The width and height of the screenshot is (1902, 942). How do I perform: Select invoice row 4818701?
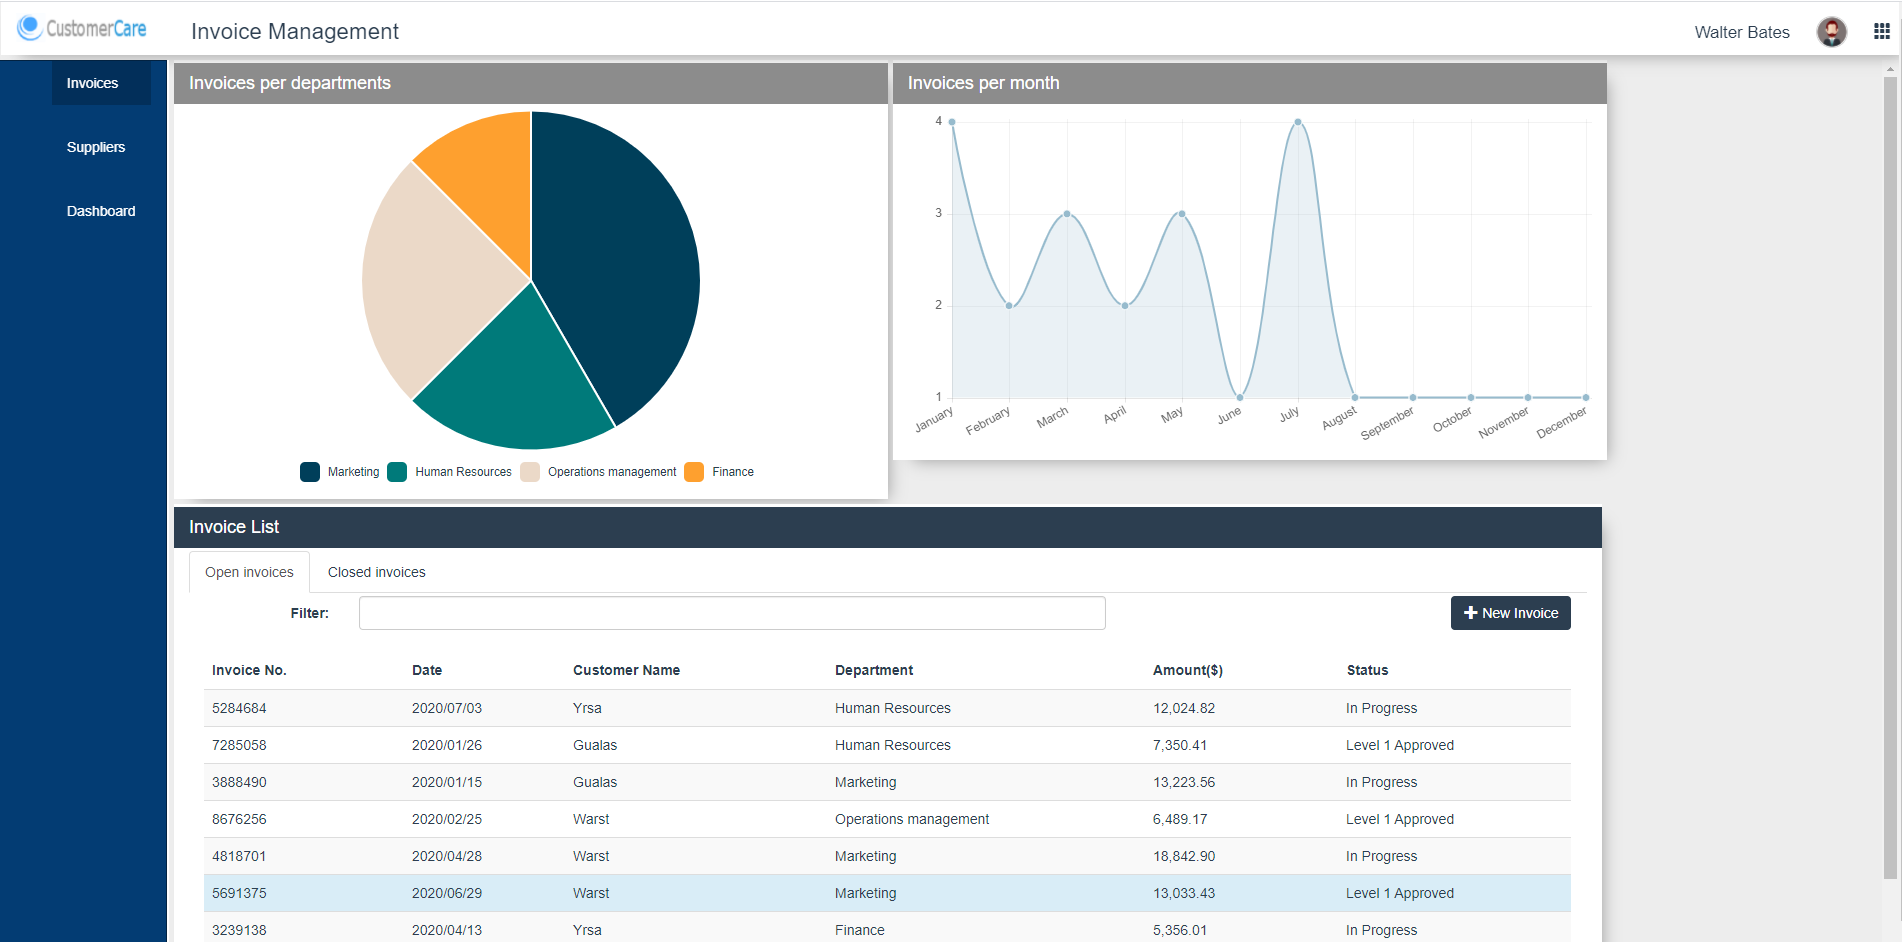point(887,856)
